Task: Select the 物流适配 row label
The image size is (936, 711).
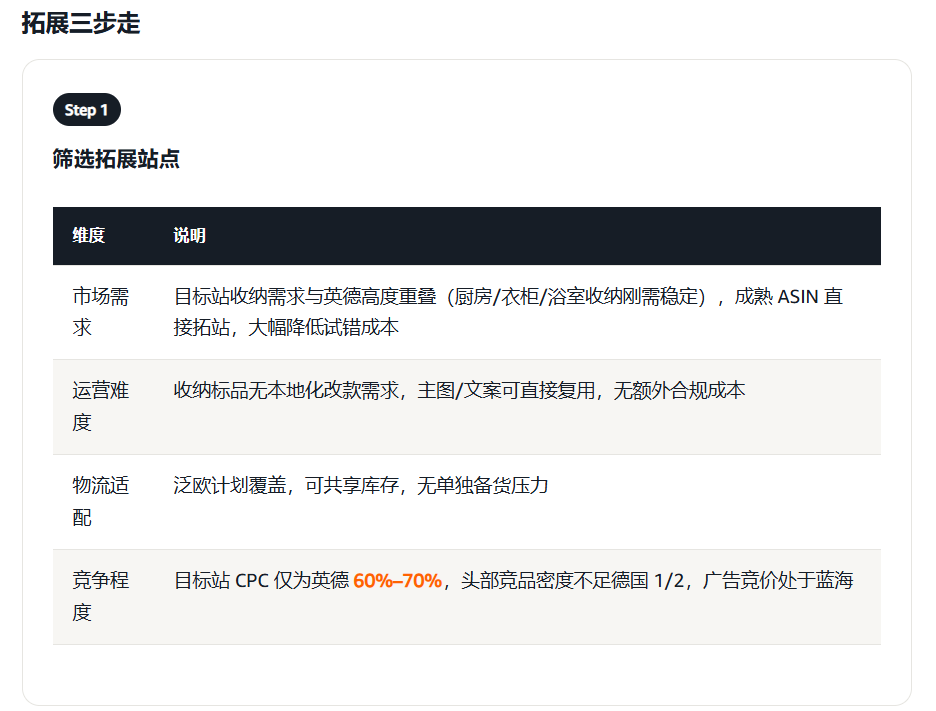Action: [x=100, y=501]
